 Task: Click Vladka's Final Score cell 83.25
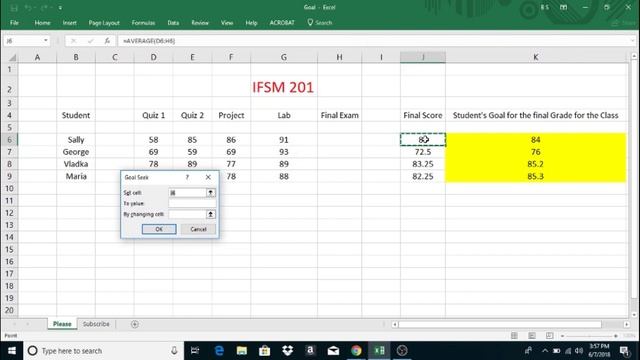point(423,164)
